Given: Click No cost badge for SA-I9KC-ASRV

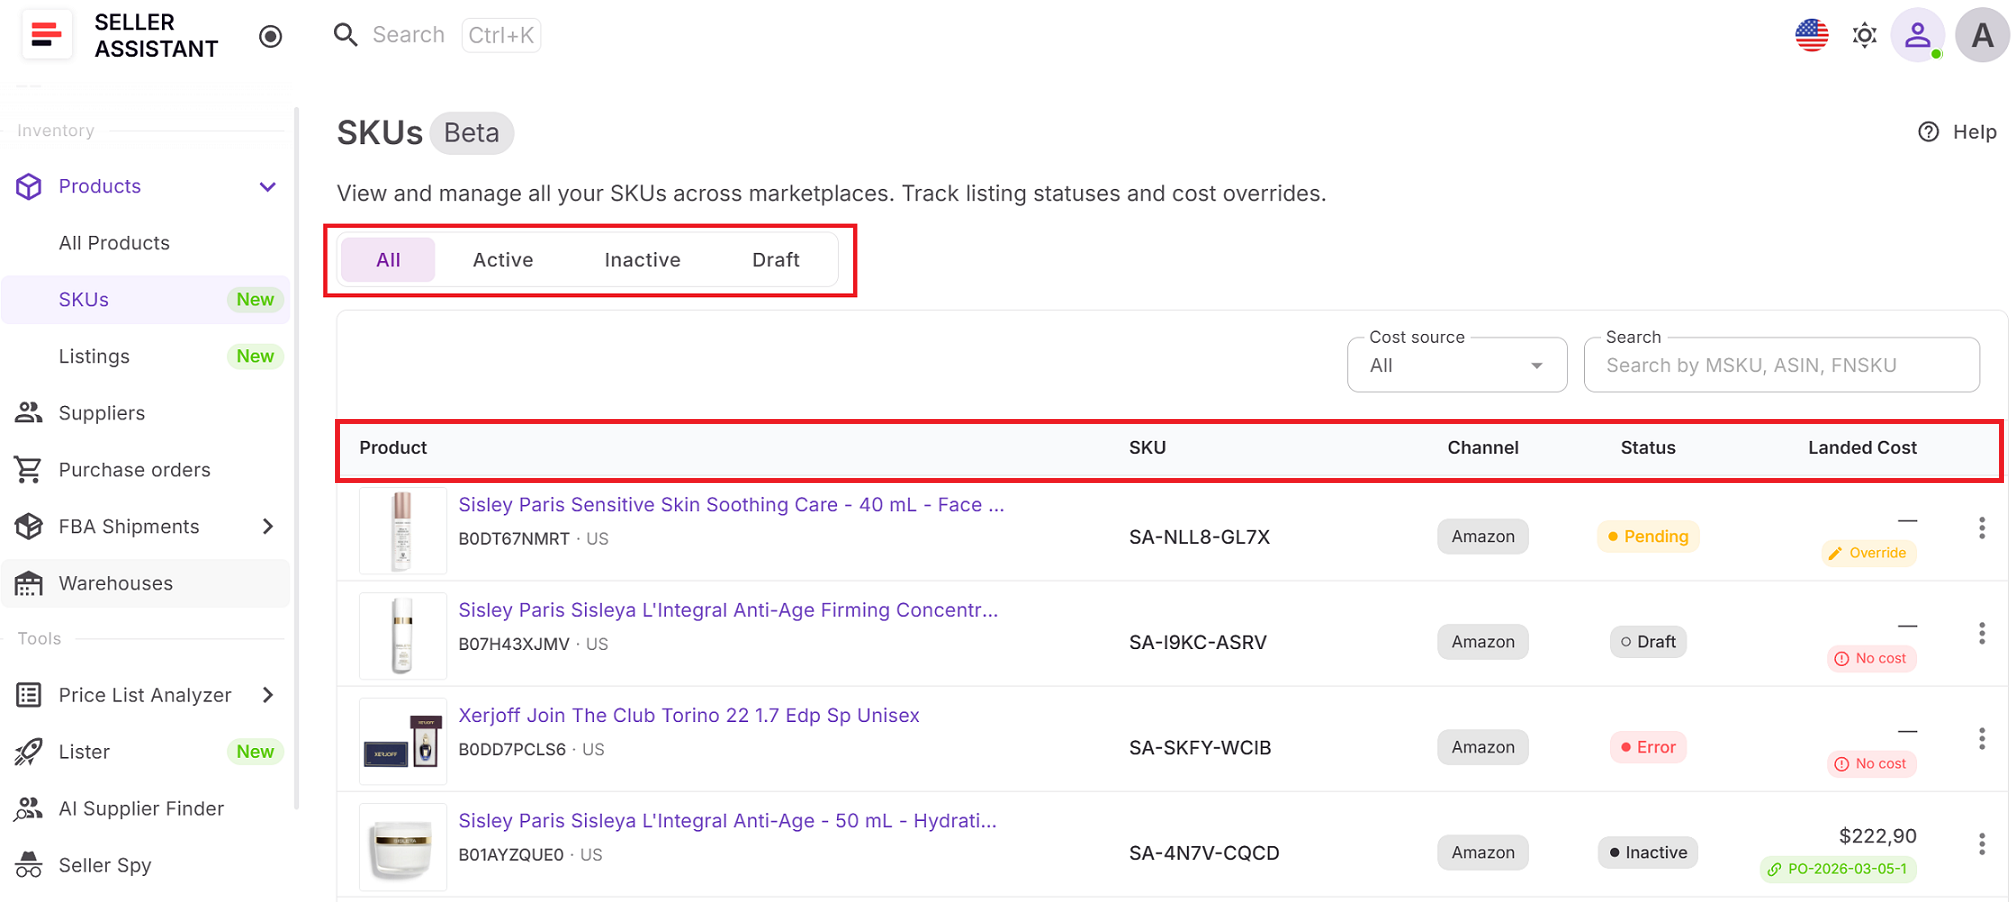Looking at the screenshot, I should click(1871, 658).
